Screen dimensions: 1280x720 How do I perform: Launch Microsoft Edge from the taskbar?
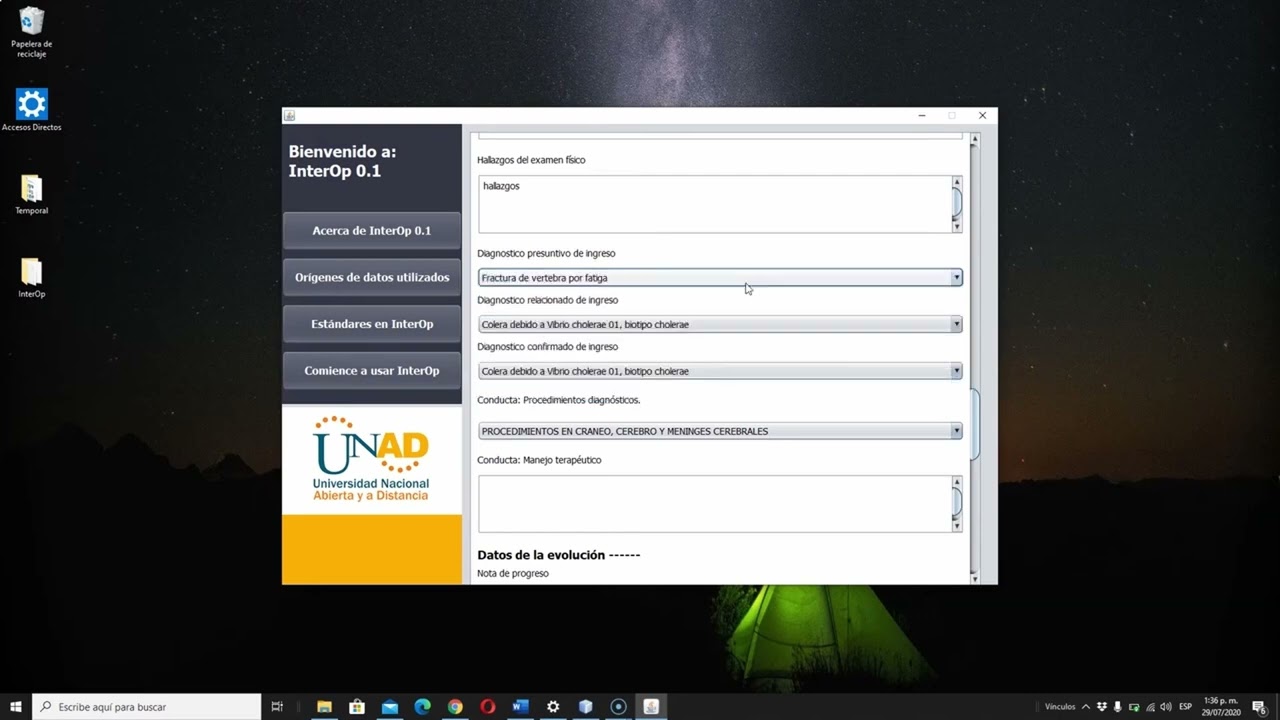point(422,706)
